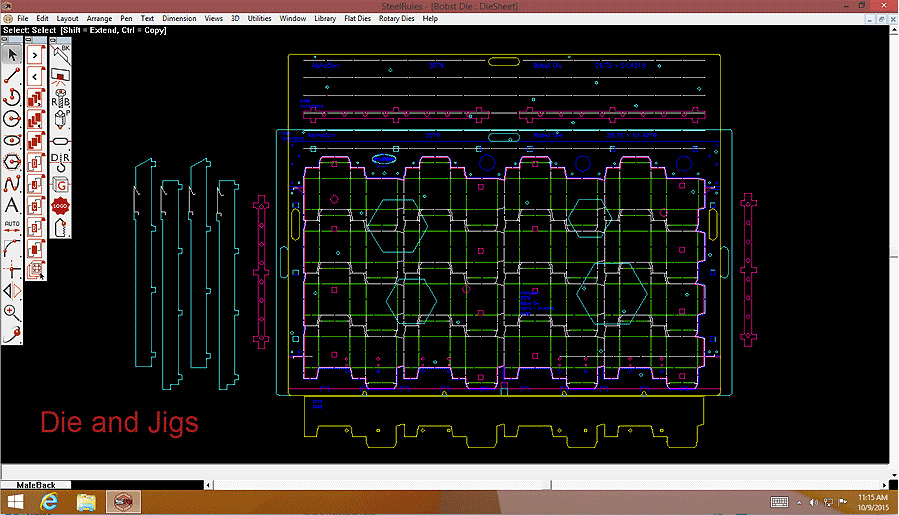Viewport: 899px width, 515px height.
Task: Open Internet Explorer from the taskbar
Action: click(x=48, y=501)
